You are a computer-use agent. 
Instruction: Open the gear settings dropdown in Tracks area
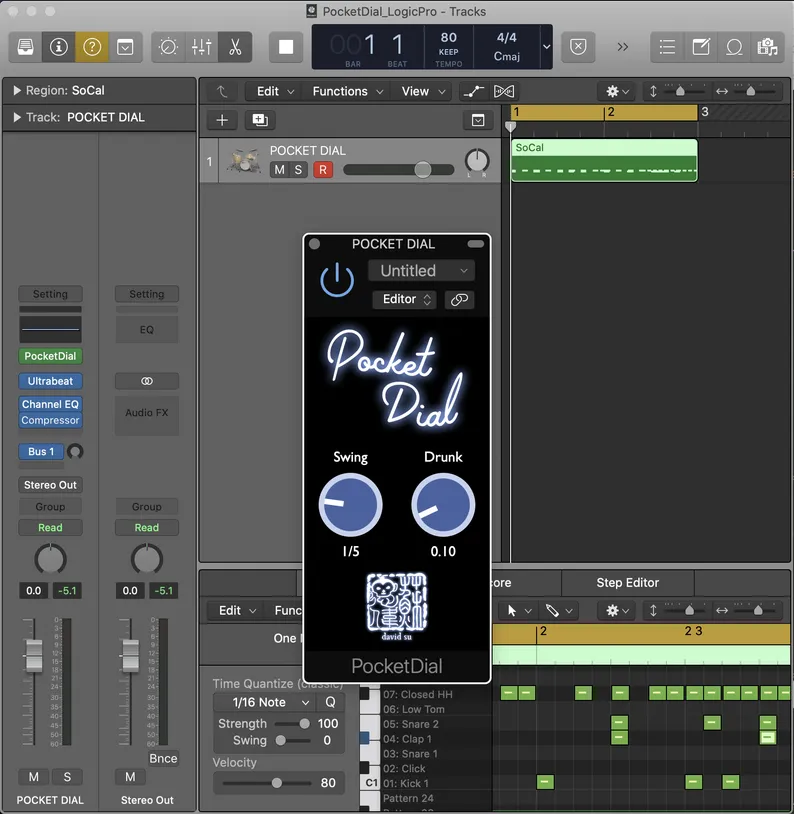click(x=617, y=91)
